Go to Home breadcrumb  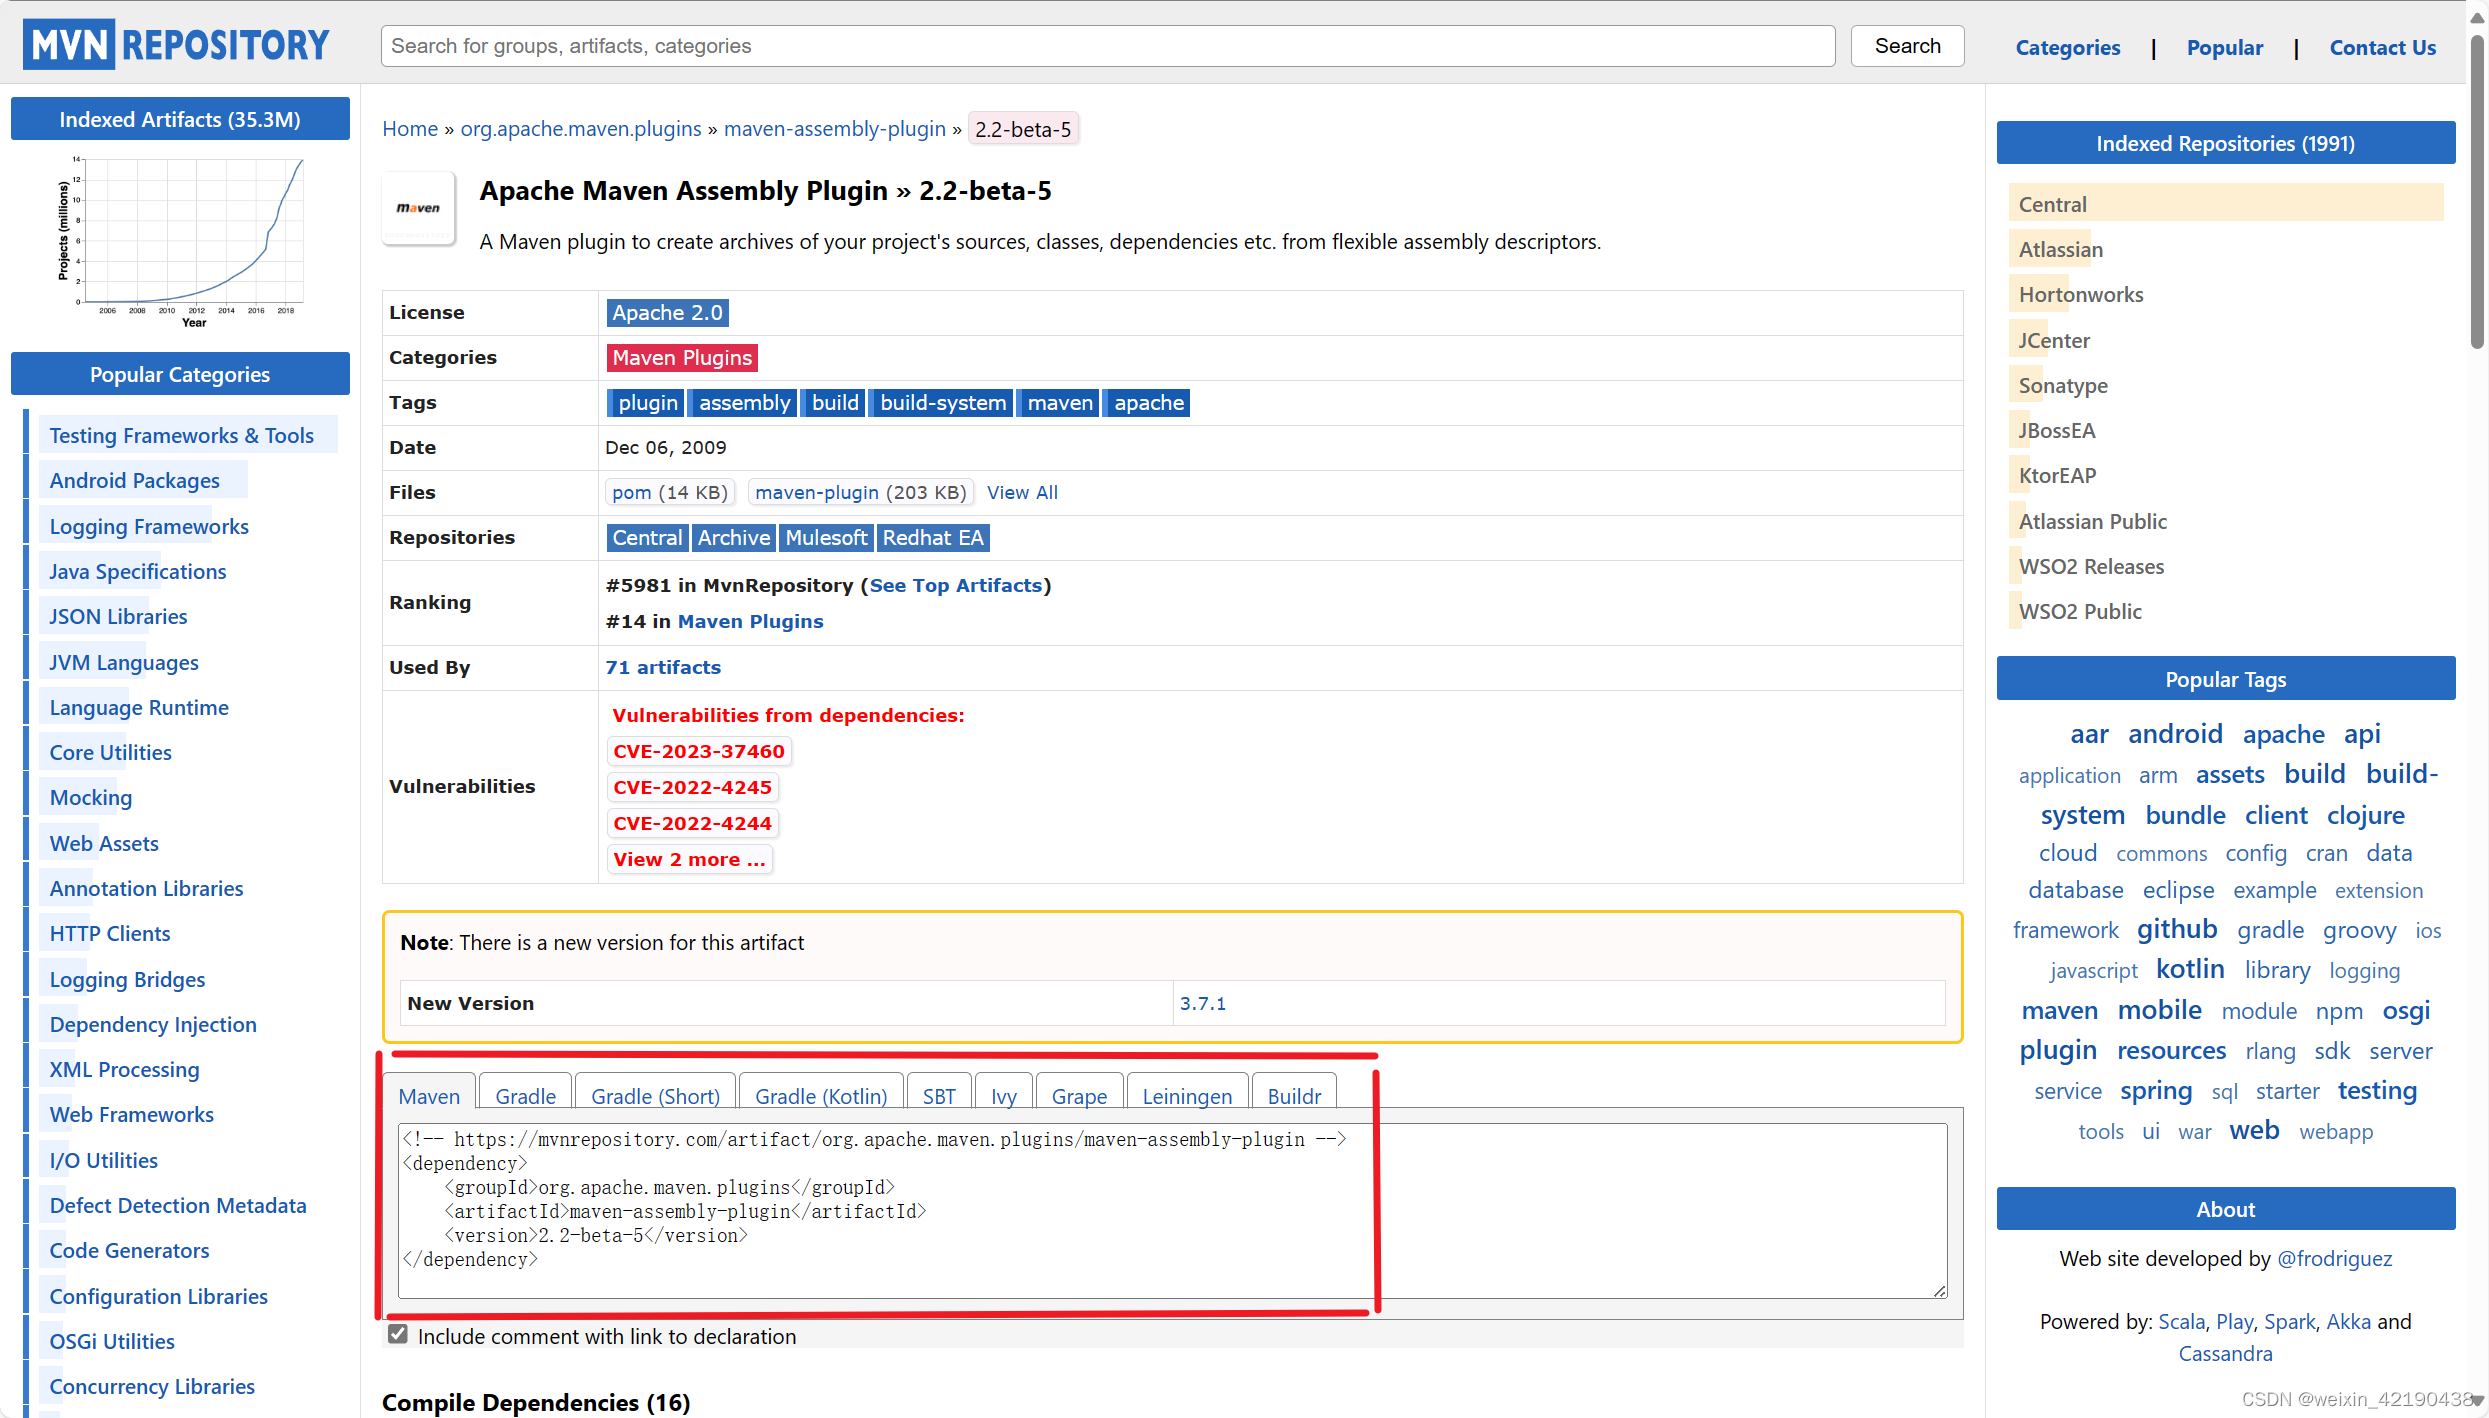(410, 129)
